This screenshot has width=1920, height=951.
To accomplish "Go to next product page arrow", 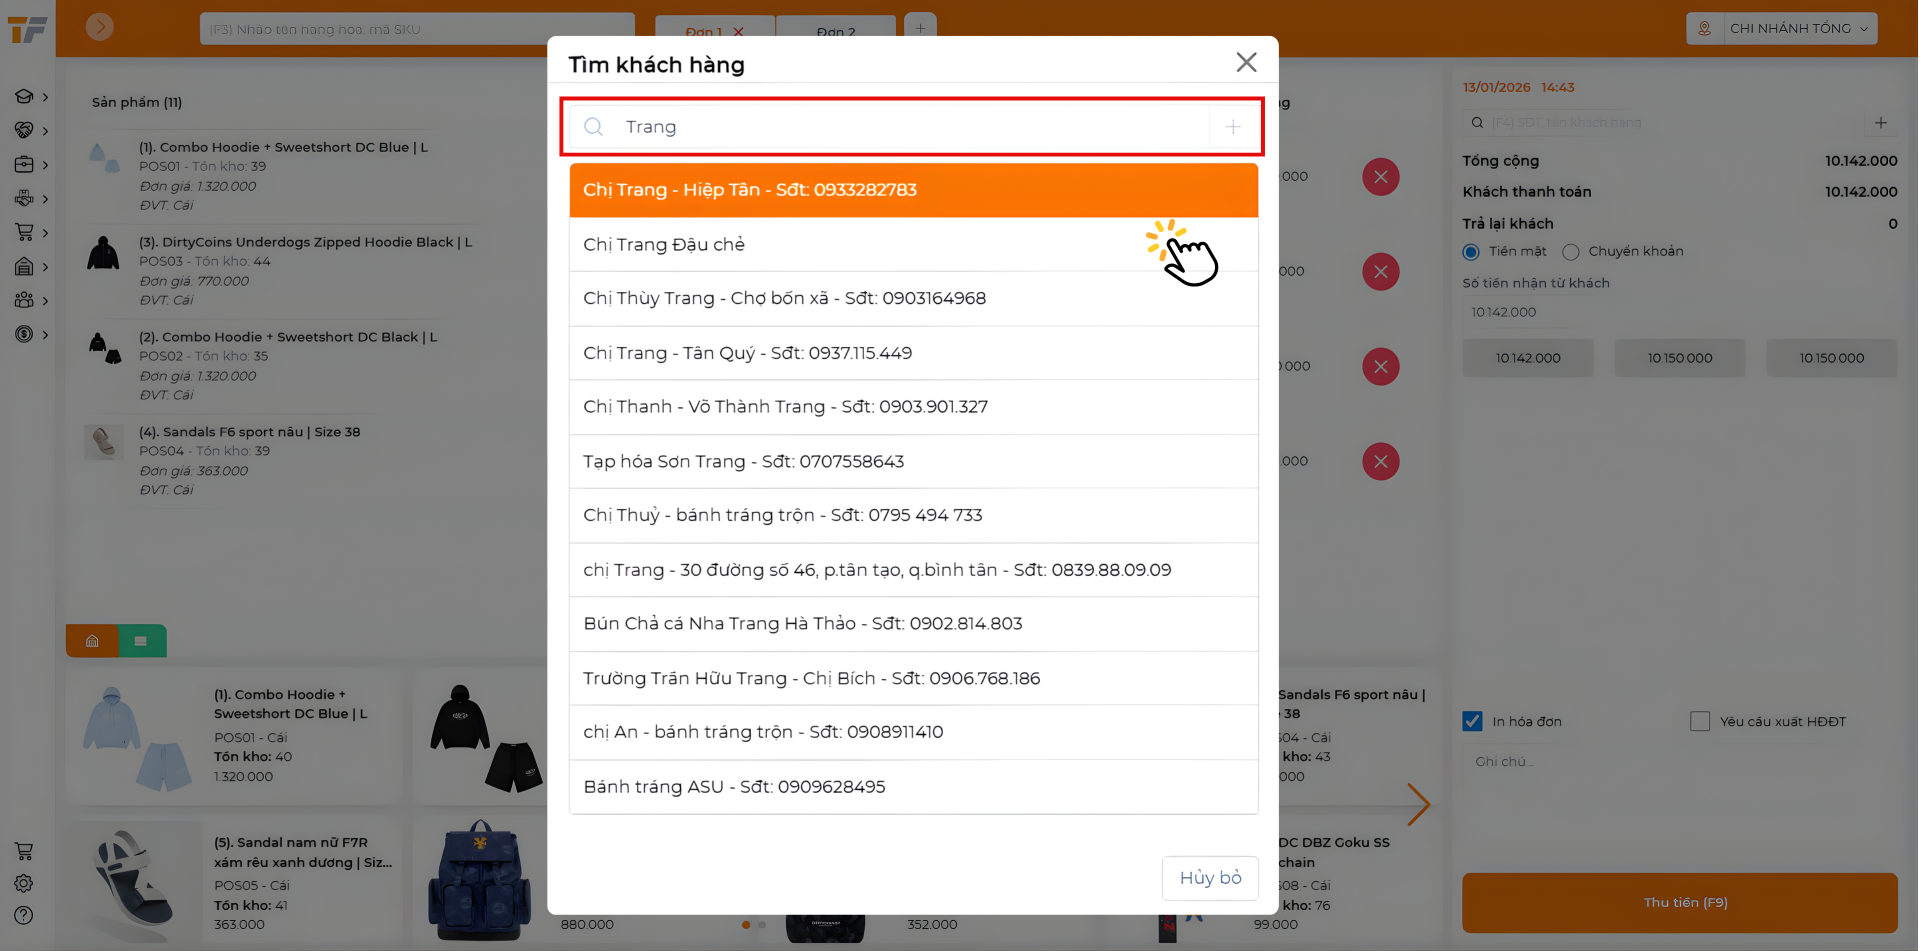I will 1417,804.
